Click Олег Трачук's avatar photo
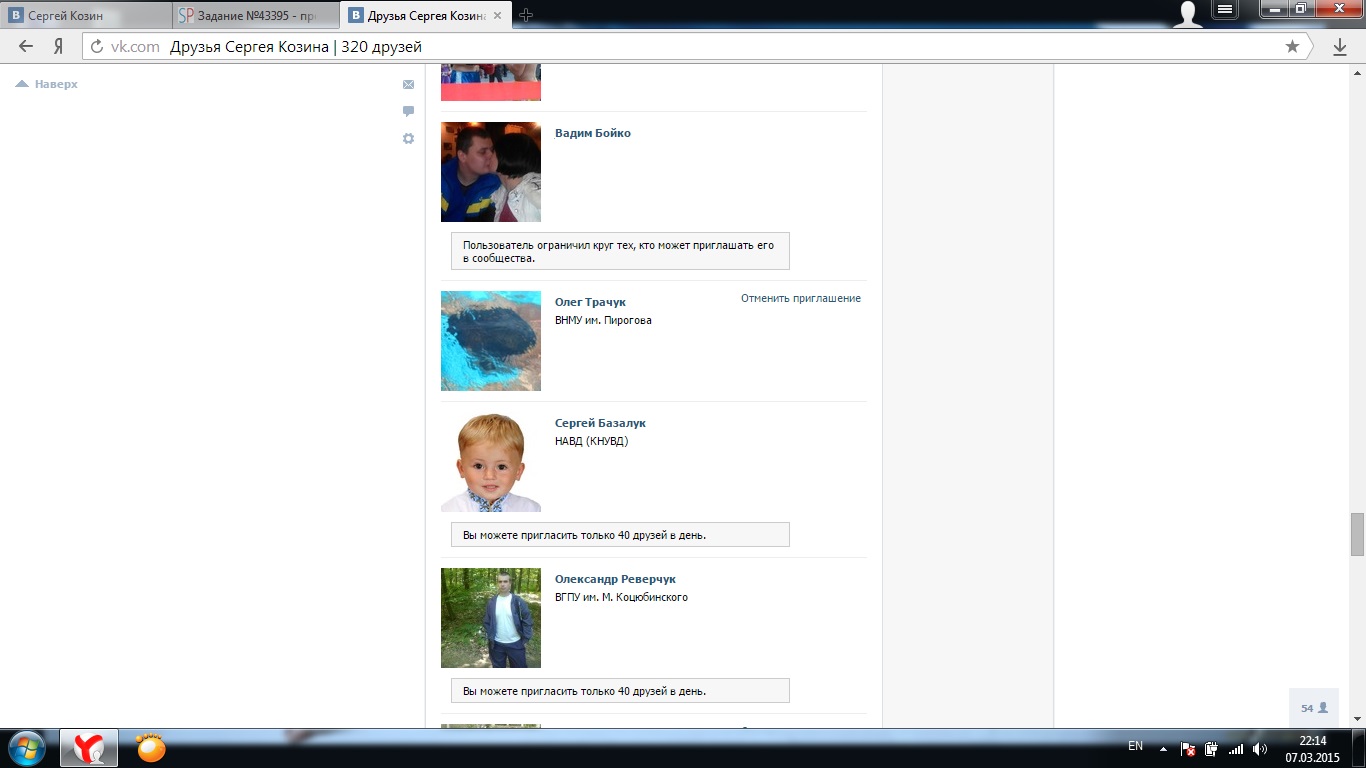 coord(491,341)
